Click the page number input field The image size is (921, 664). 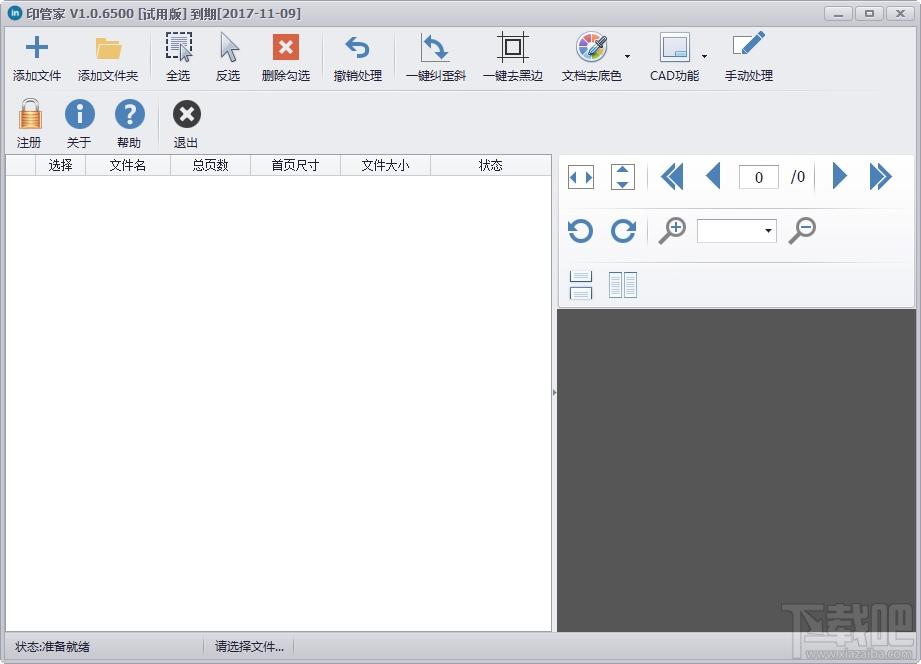759,177
